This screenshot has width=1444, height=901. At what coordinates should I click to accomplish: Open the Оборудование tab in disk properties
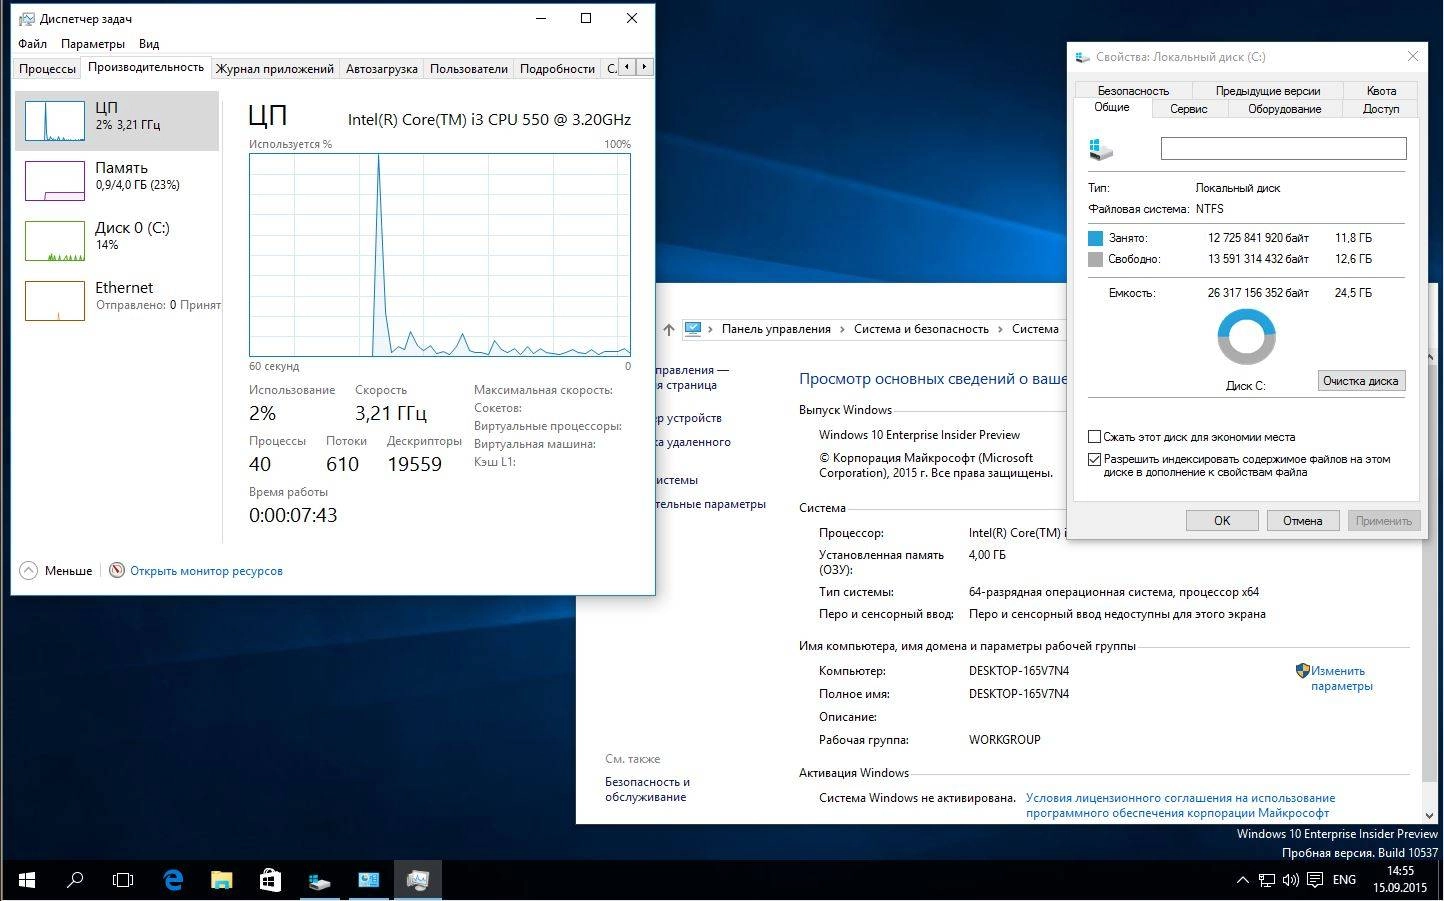[1284, 109]
